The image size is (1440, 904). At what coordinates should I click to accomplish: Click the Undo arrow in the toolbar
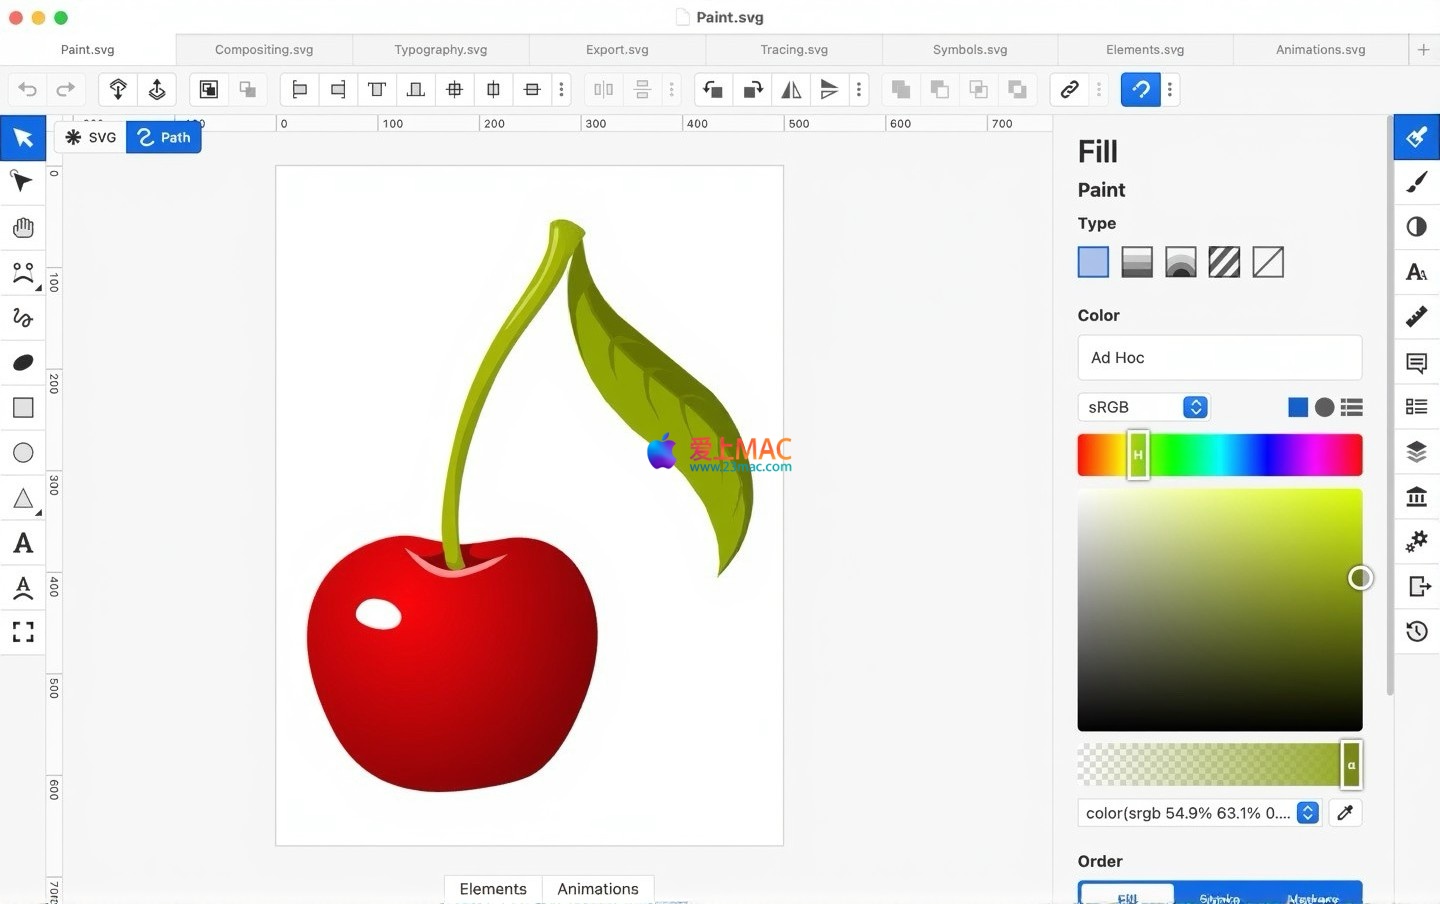28,90
